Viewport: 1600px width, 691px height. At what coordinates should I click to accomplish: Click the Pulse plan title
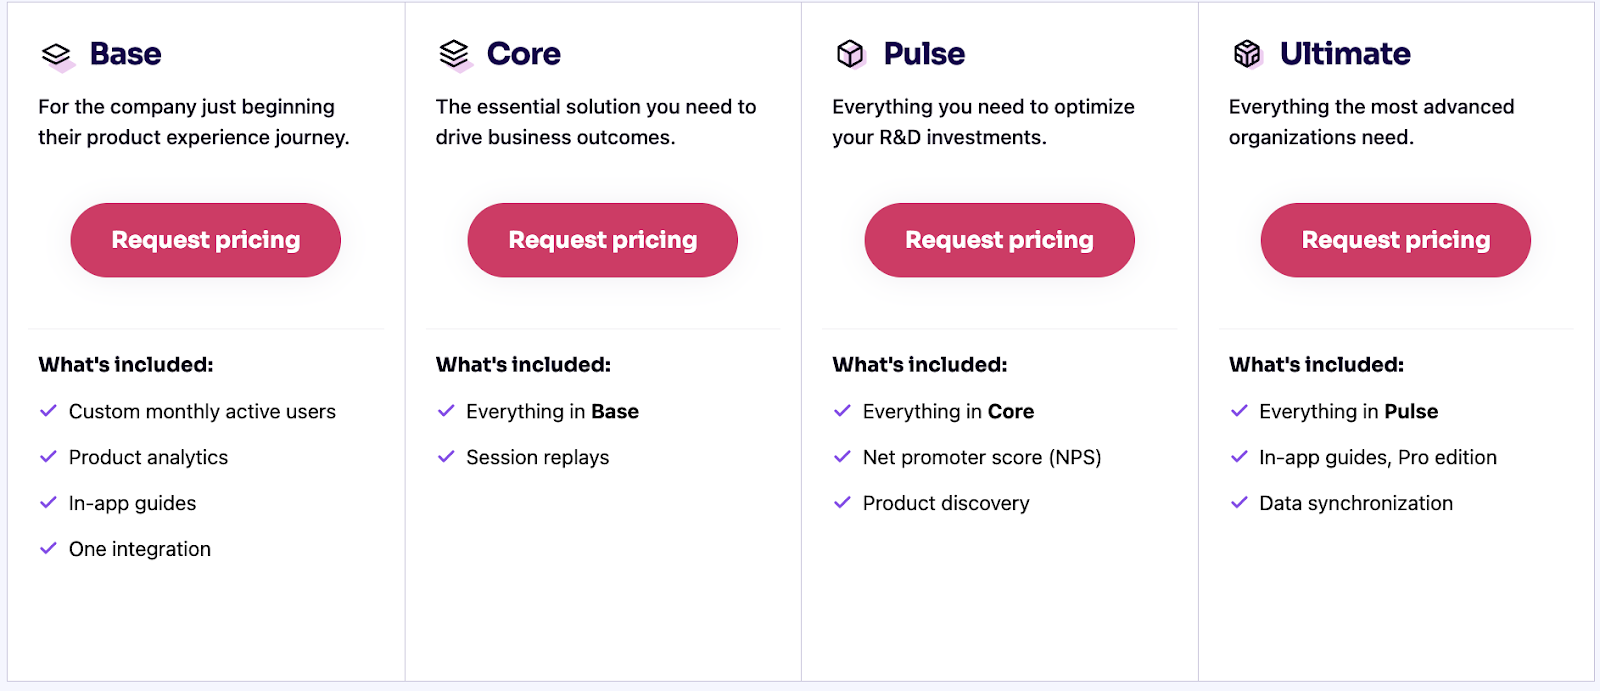coord(924,54)
